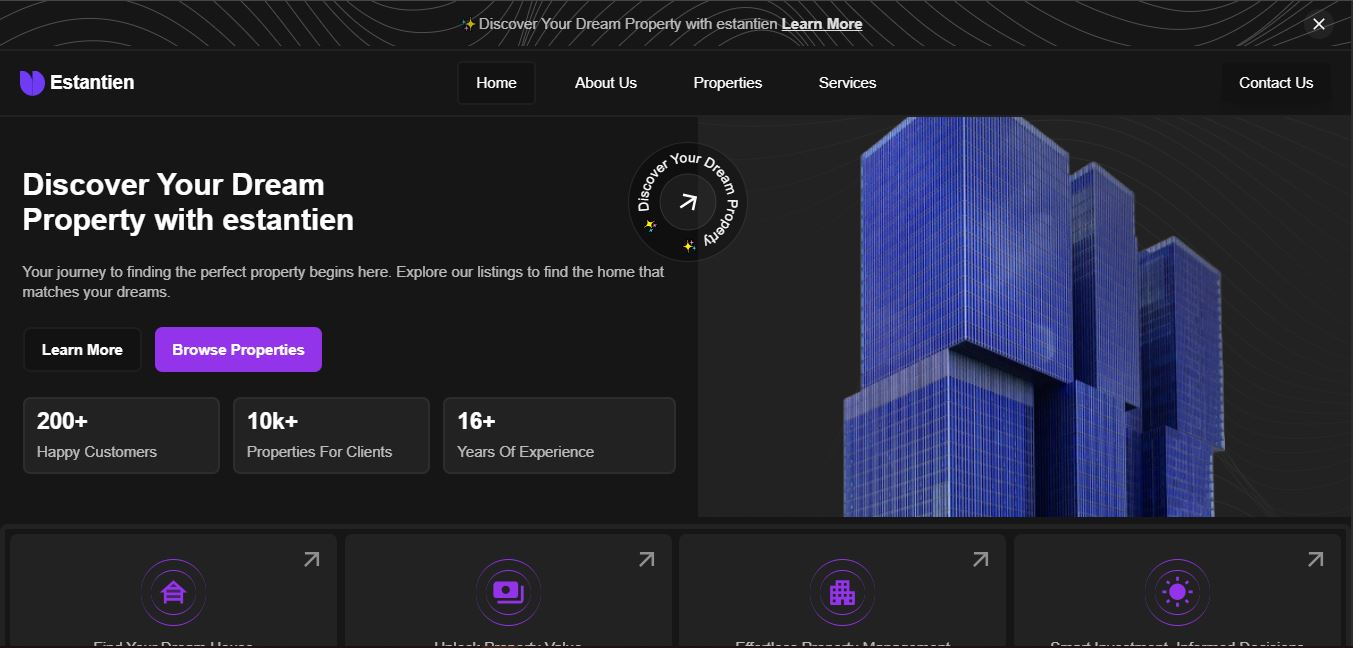The width and height of the screenshot is (1353, 648).
Task: Open the third card's corner arrow link
Action: click(981, 560)
